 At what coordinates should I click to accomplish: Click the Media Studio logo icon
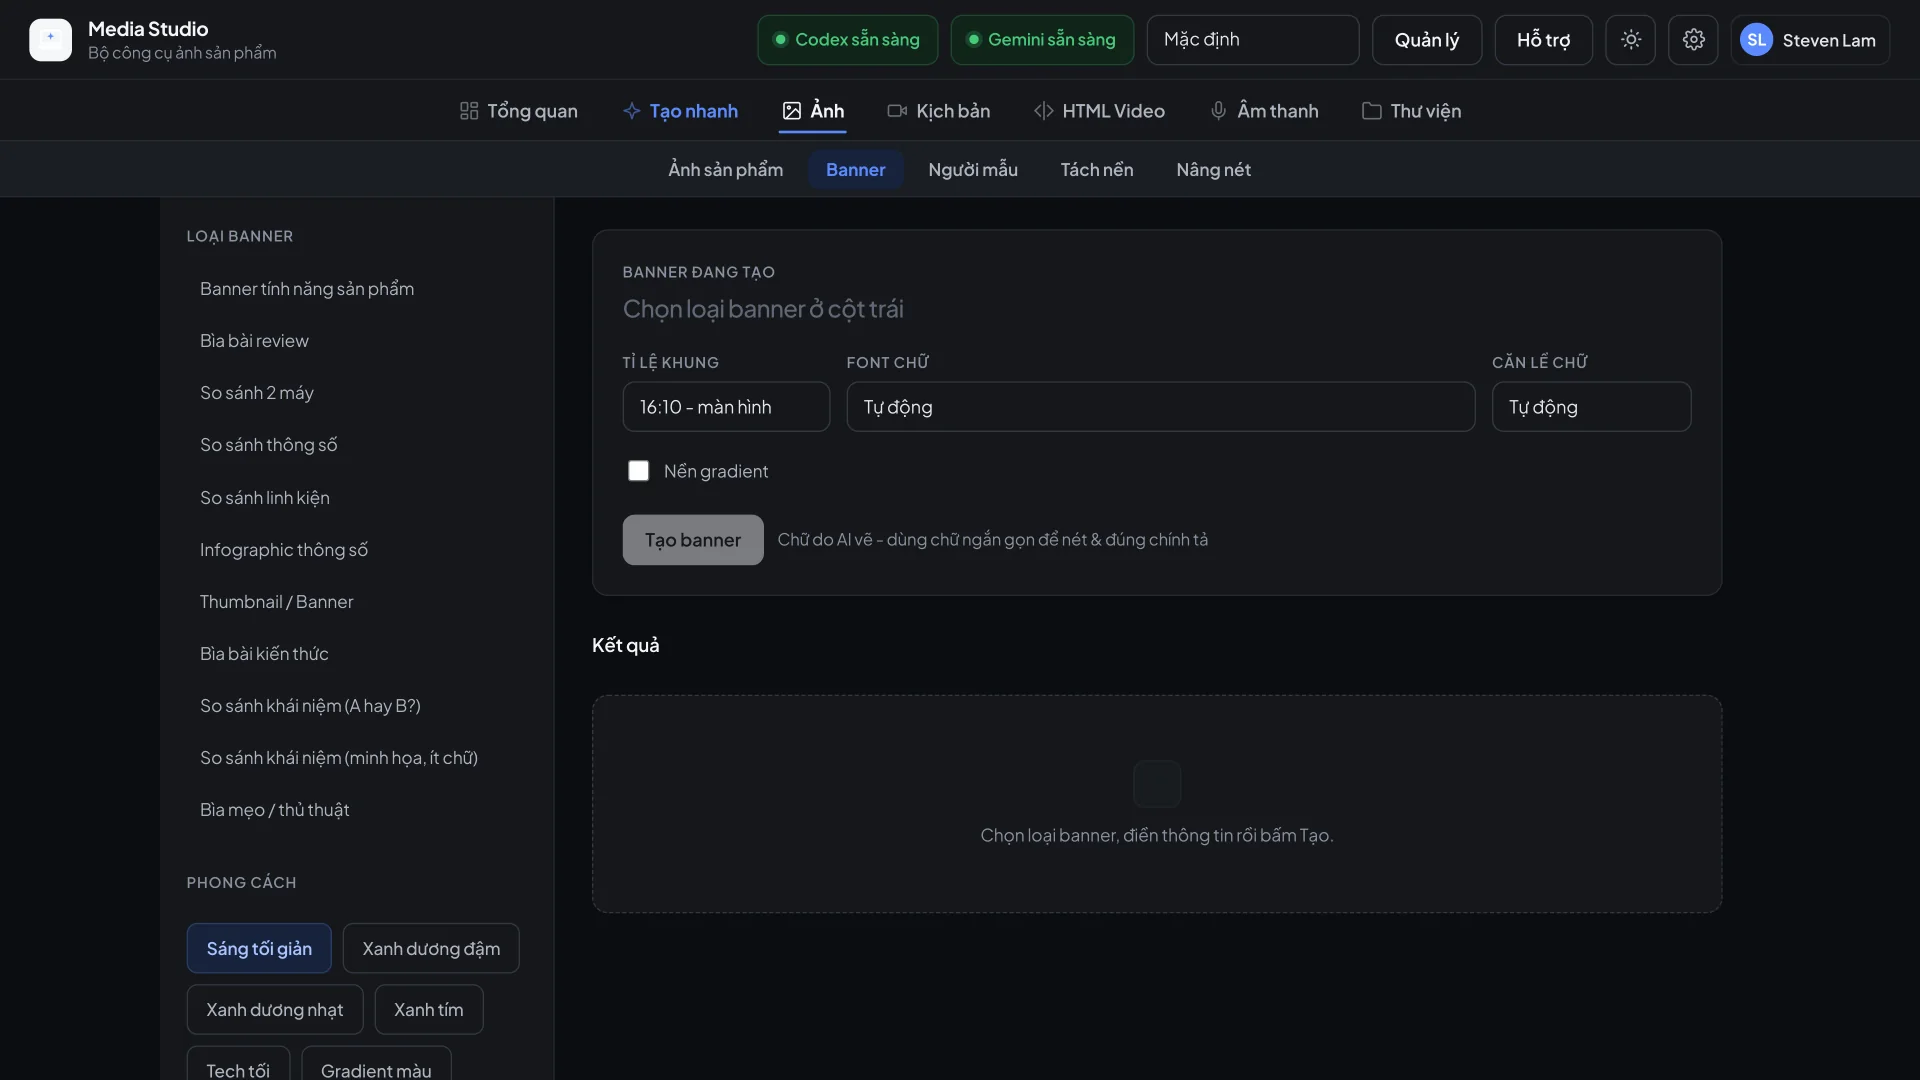coord(50,40)
